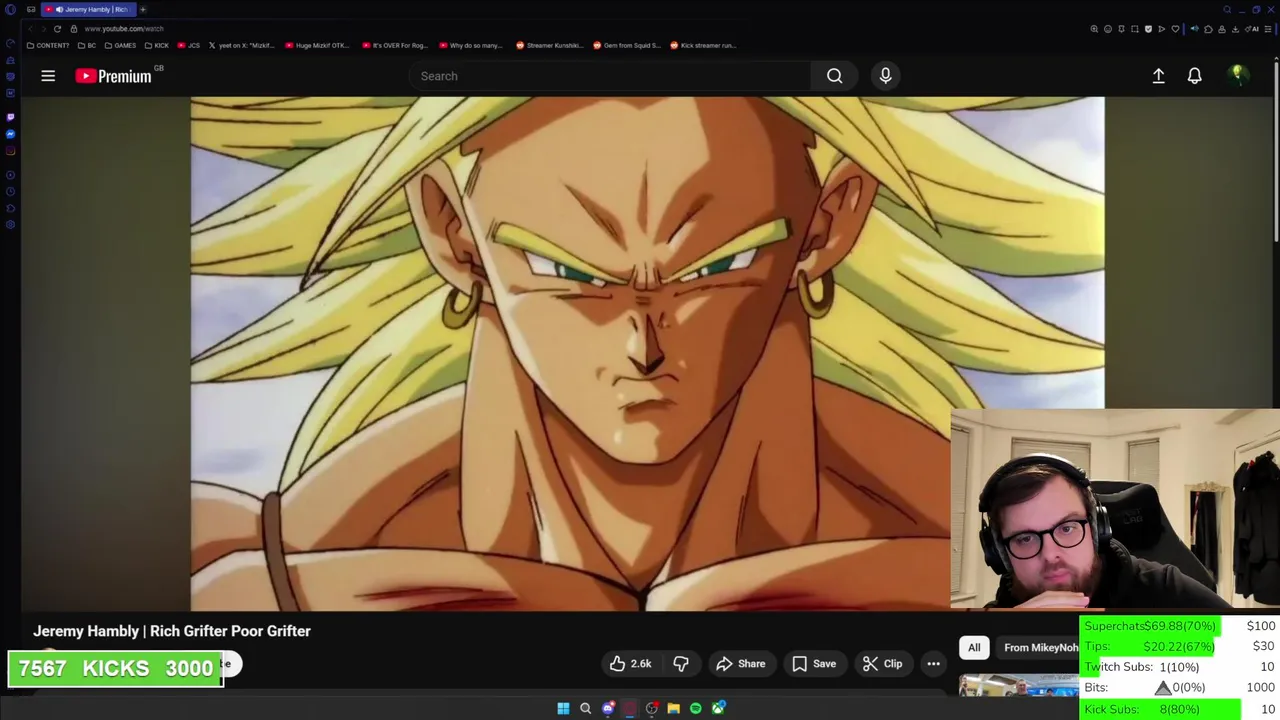Share the current video
This screenshot has width=1280, height=720.
coord(741,664)
